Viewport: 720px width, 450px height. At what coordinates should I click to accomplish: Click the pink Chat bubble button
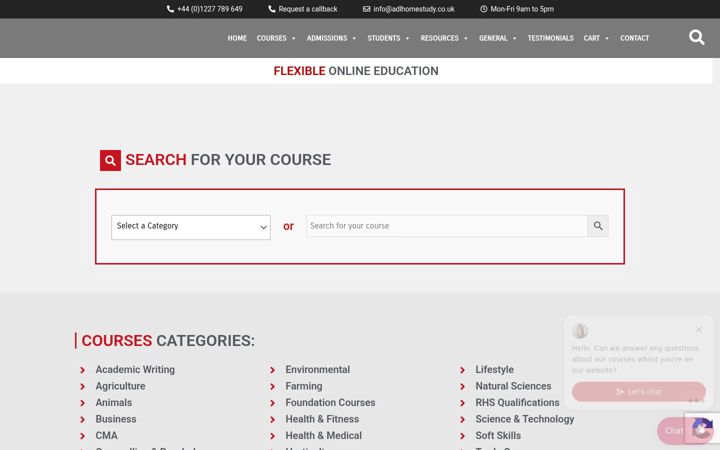[674, 431]
